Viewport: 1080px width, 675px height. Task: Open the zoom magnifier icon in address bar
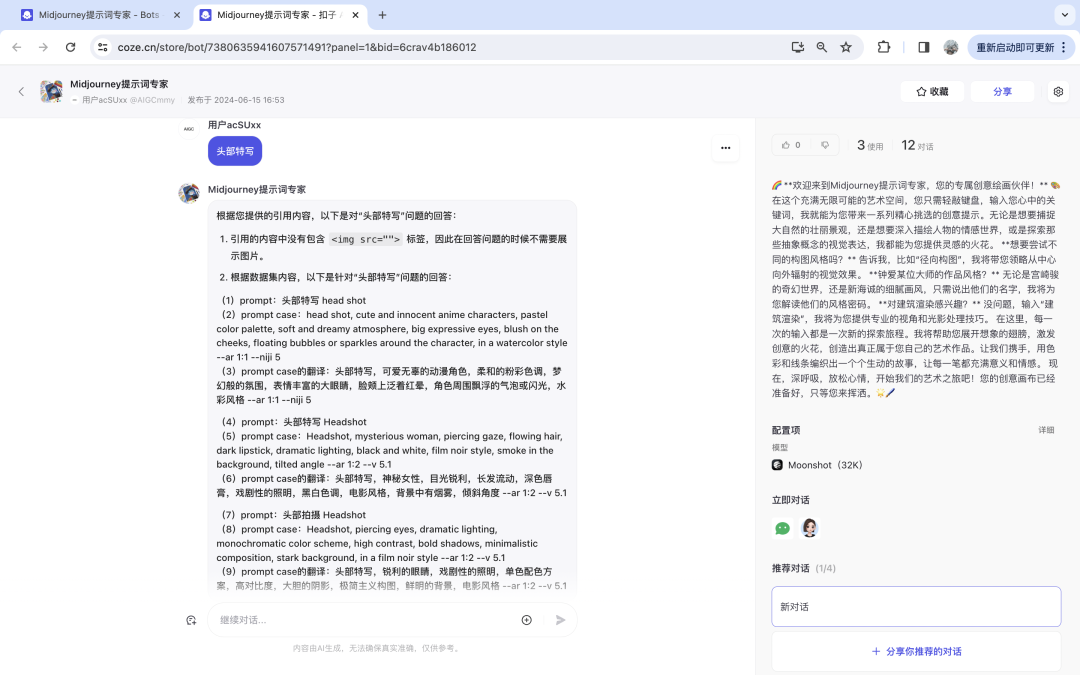pos(822,47)
